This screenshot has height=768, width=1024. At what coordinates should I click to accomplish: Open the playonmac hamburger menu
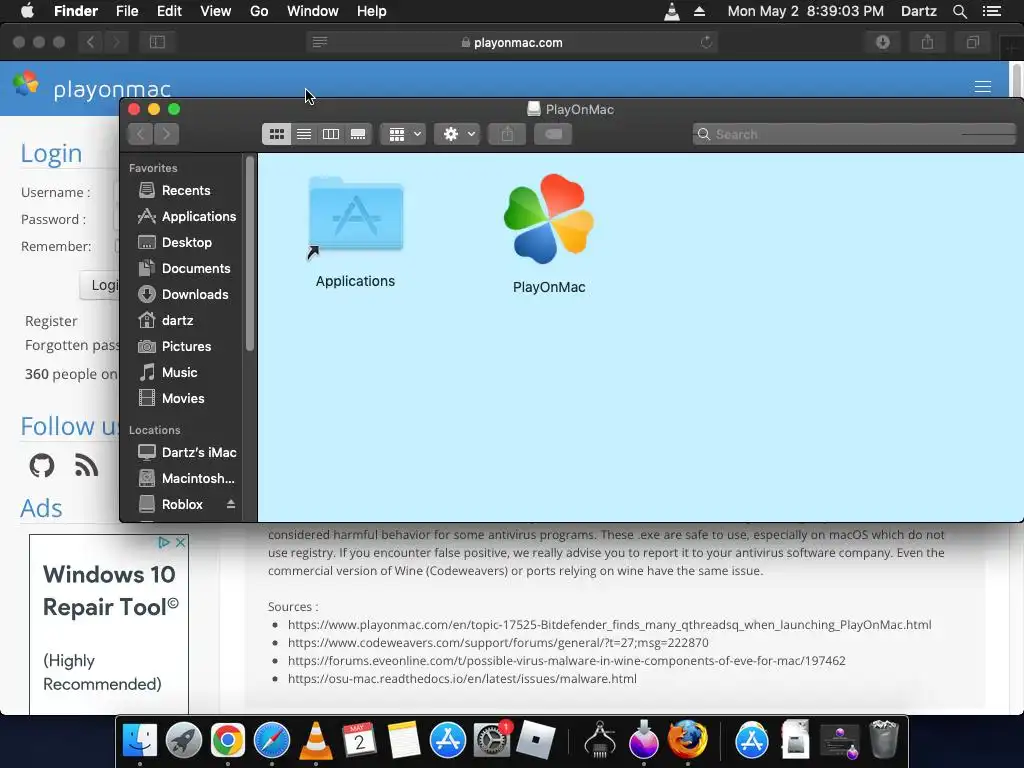click(x=983, y=87)
